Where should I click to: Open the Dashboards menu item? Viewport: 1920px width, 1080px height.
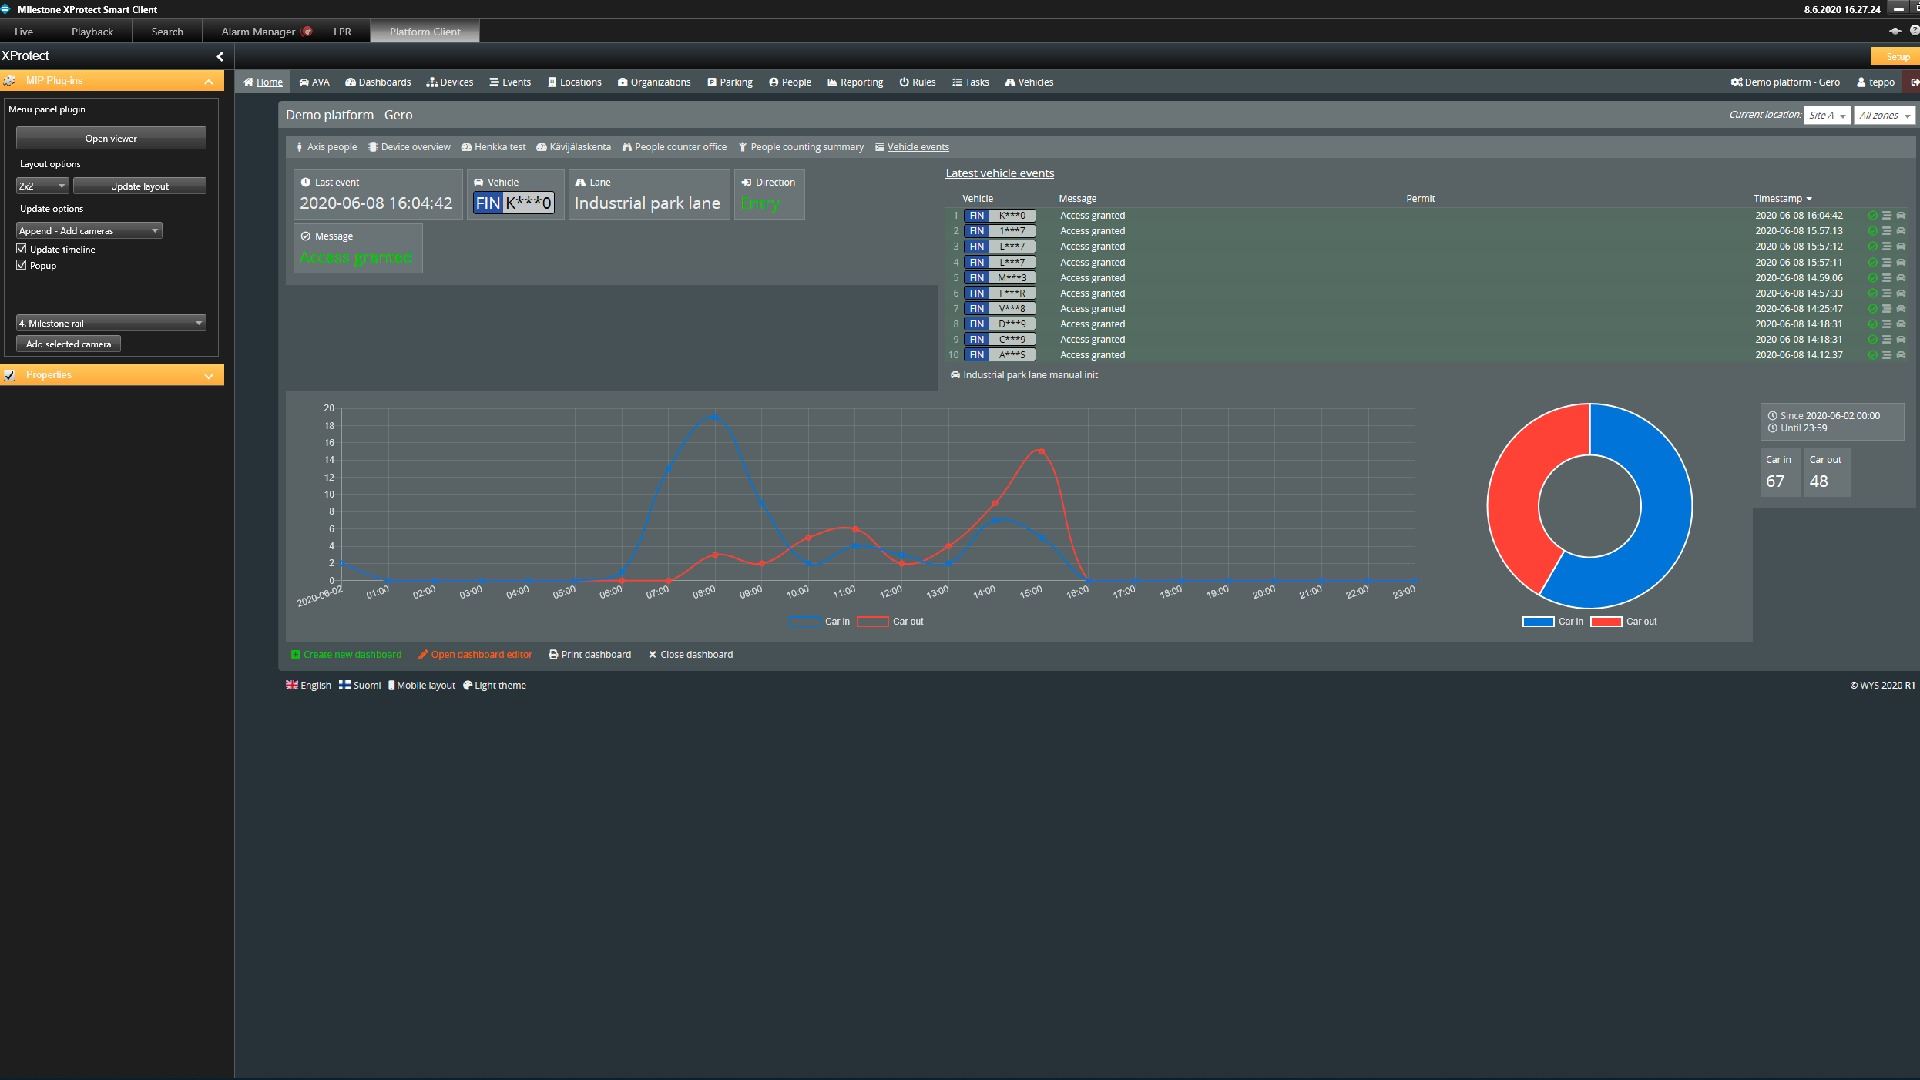(378, 83)
